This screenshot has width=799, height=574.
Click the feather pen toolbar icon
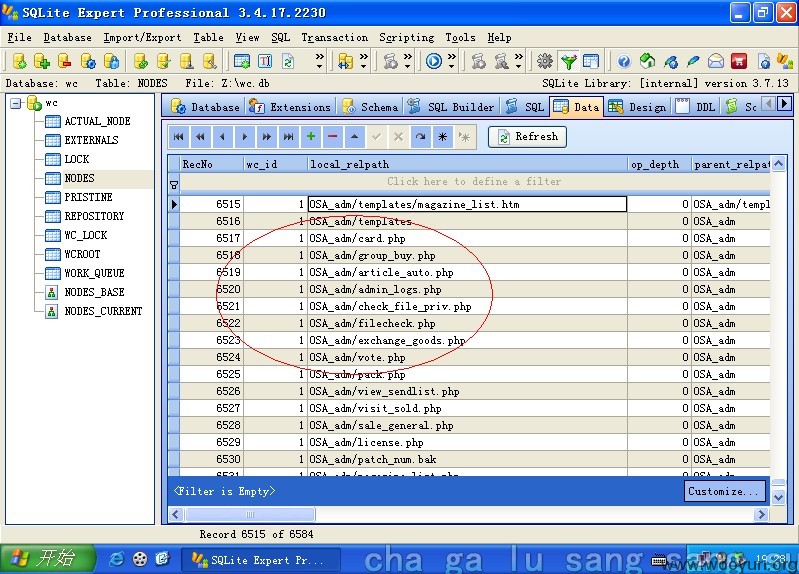tap(693, 61)
